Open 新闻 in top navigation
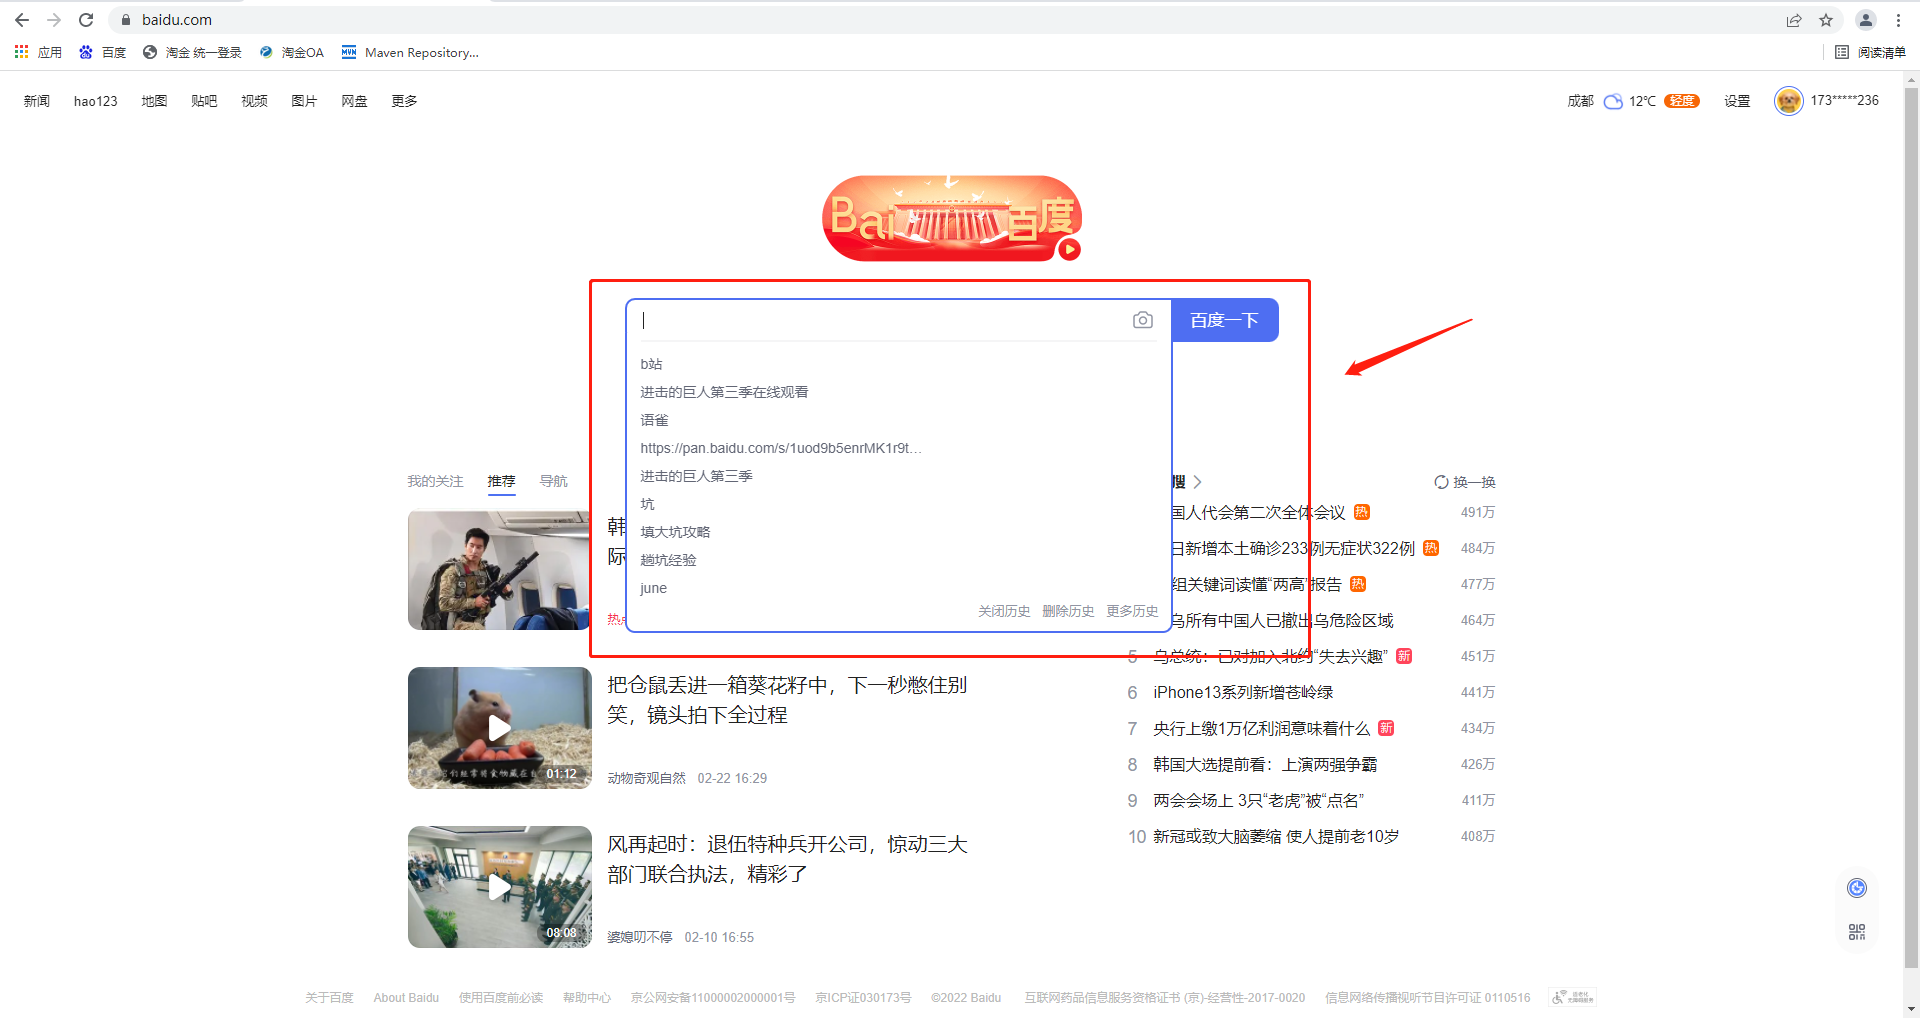1920x1018 pixels. (x=37, y=101)
